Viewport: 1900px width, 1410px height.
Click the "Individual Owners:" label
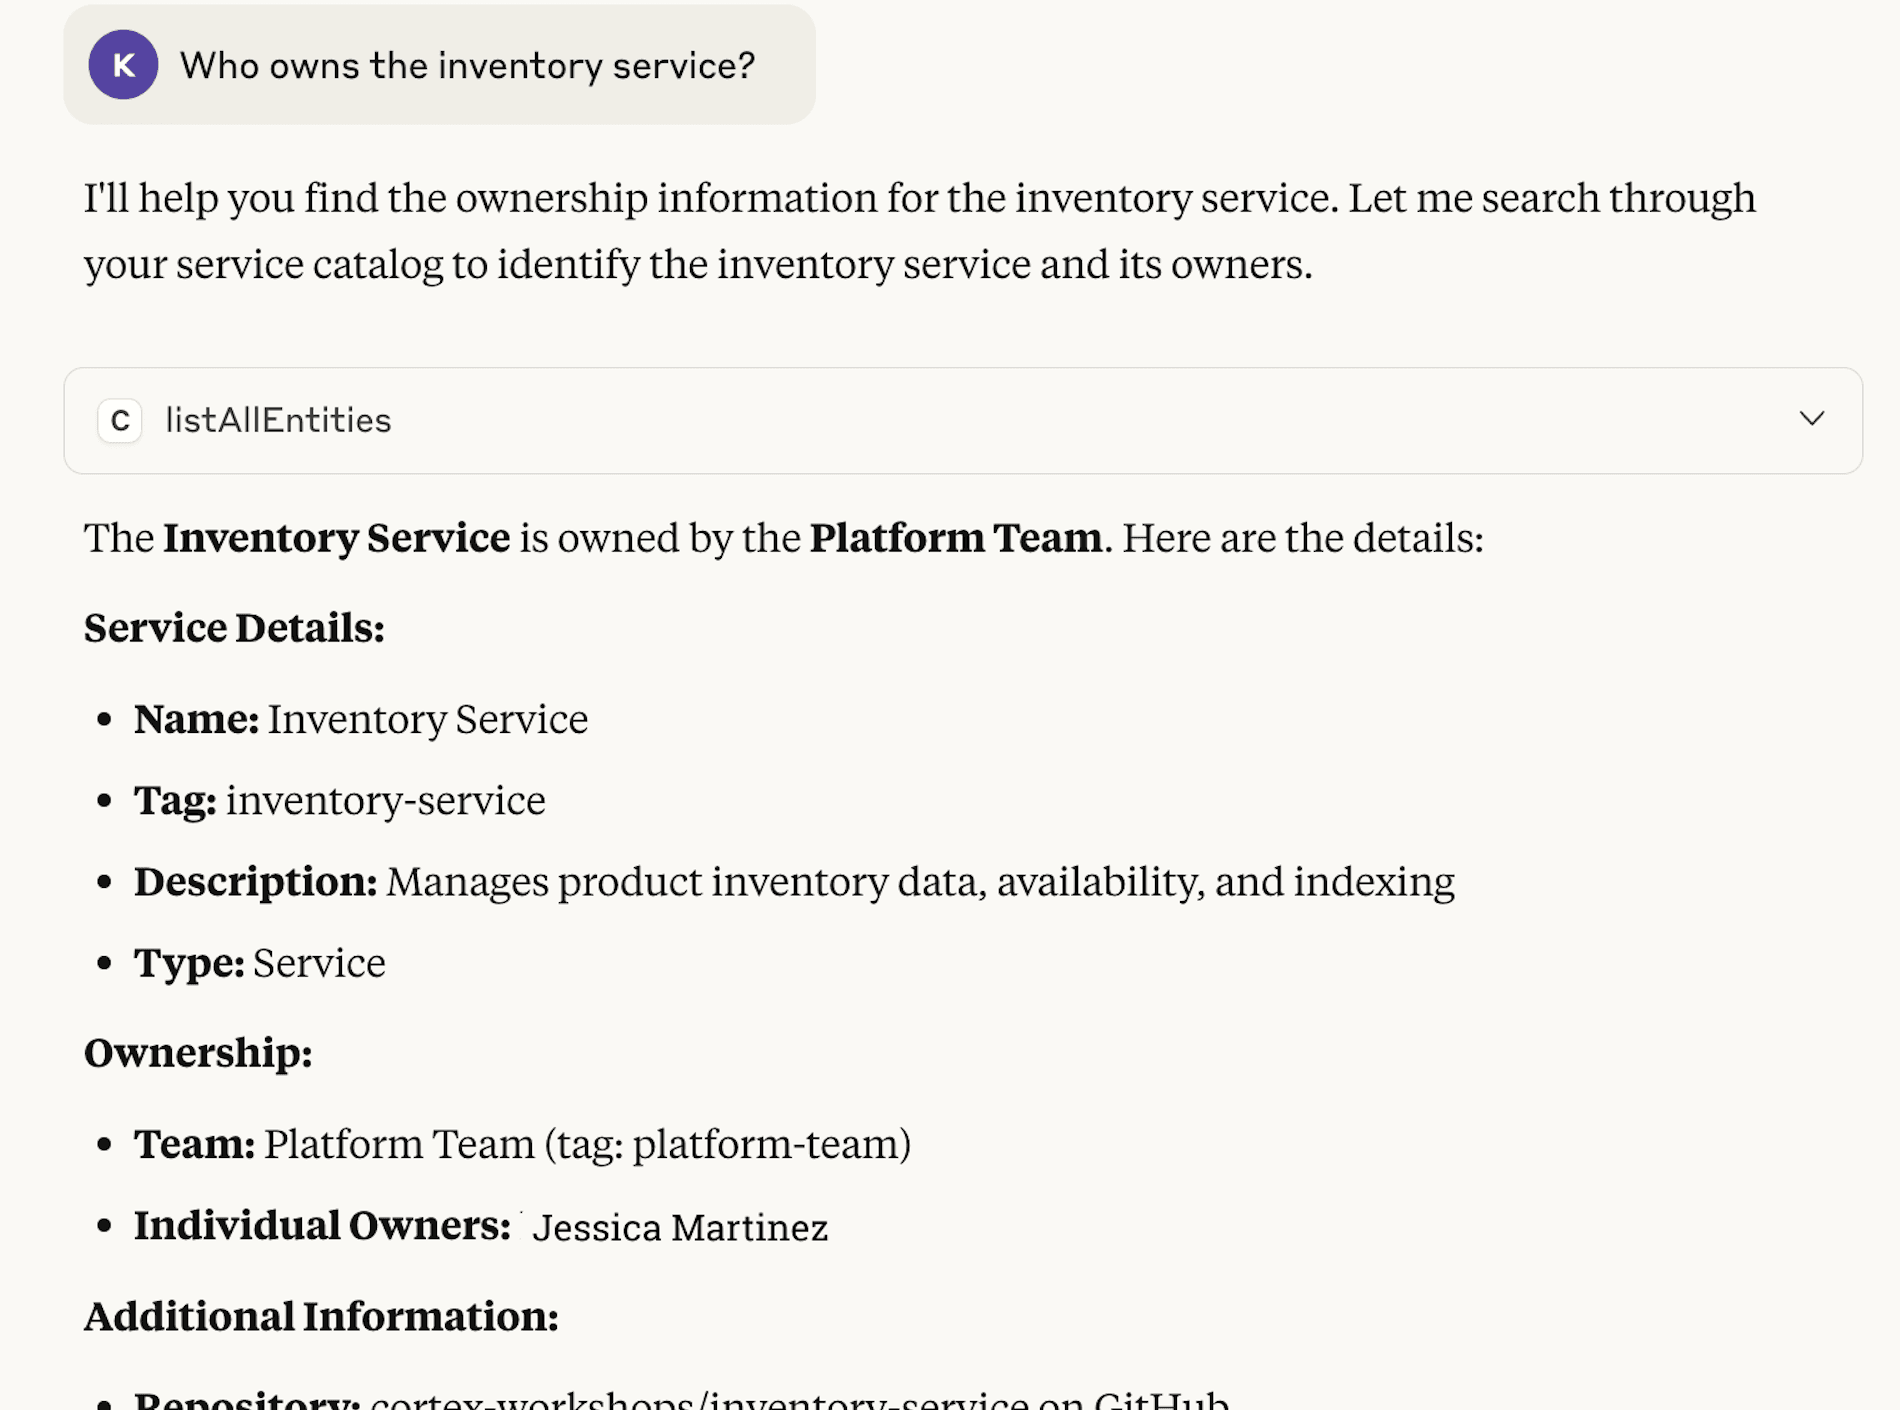(x=322, y=1226)
